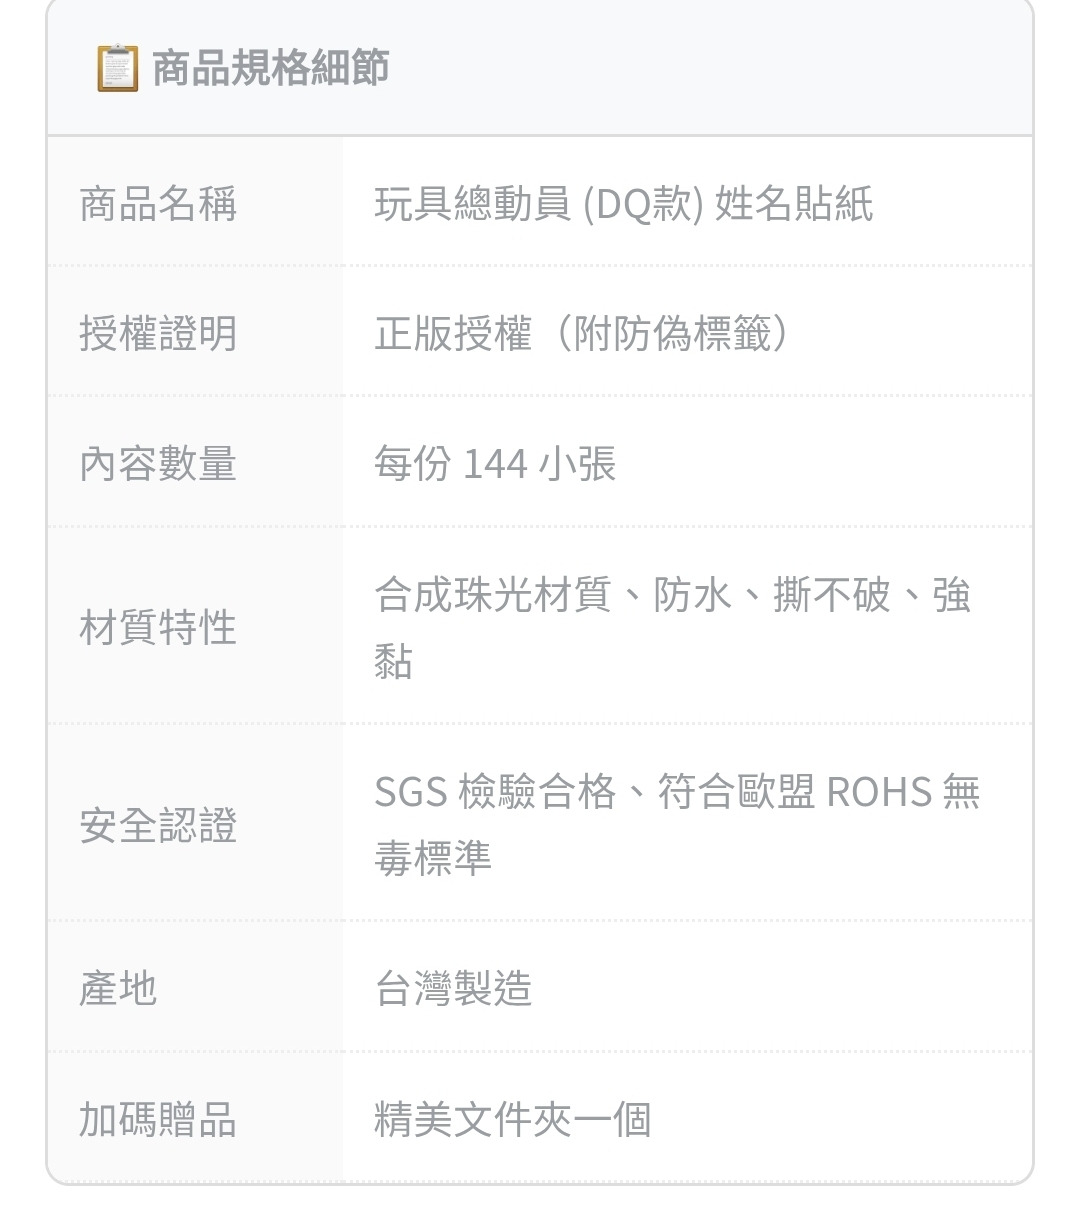The height and width of the screenshot is (1206, 1080).
Task: Tap the 撕不破 text in material row
Action: coord(831,595)
